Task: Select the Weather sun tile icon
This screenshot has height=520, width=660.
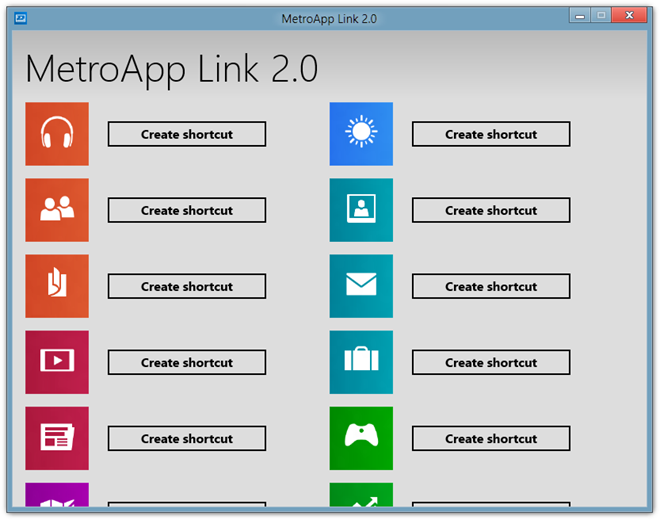Action: tap(361, 134)
